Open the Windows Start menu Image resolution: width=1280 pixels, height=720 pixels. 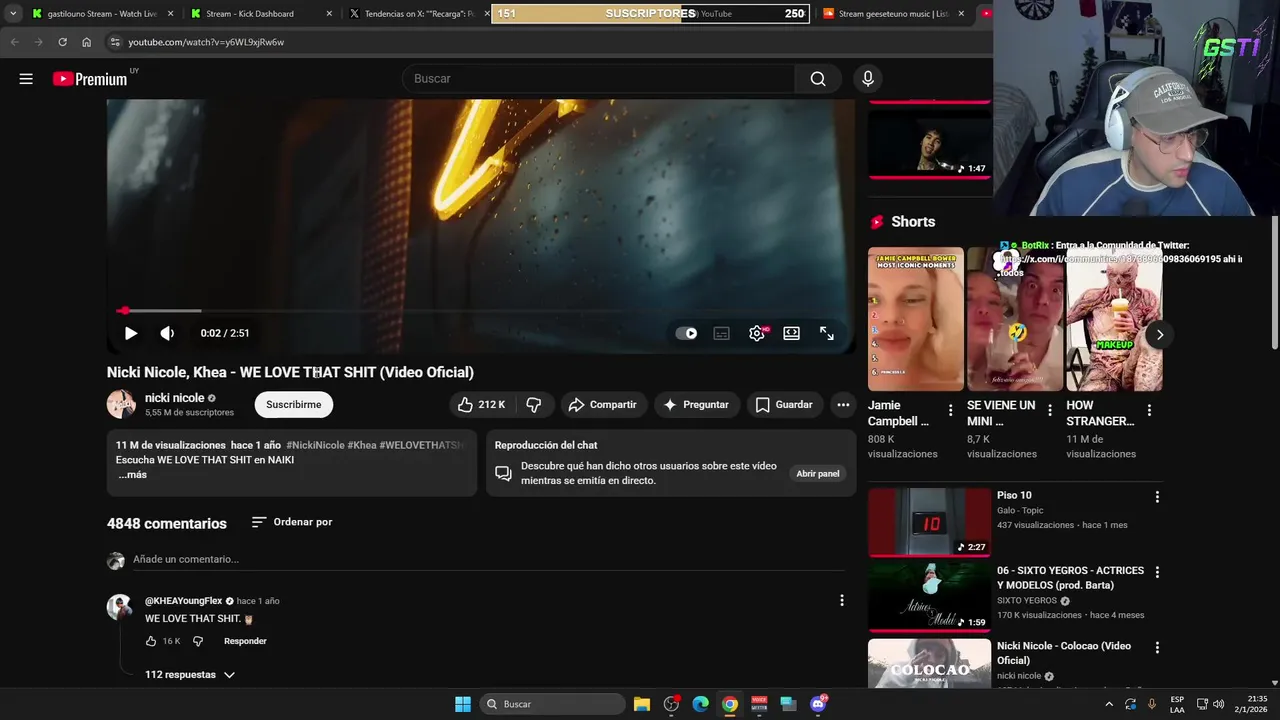463,704
